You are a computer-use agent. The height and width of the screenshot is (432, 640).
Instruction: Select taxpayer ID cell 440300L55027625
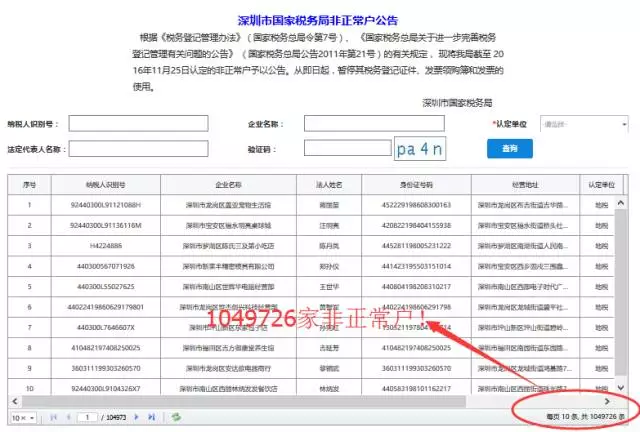pyautogui.click(x=106, y=287)
